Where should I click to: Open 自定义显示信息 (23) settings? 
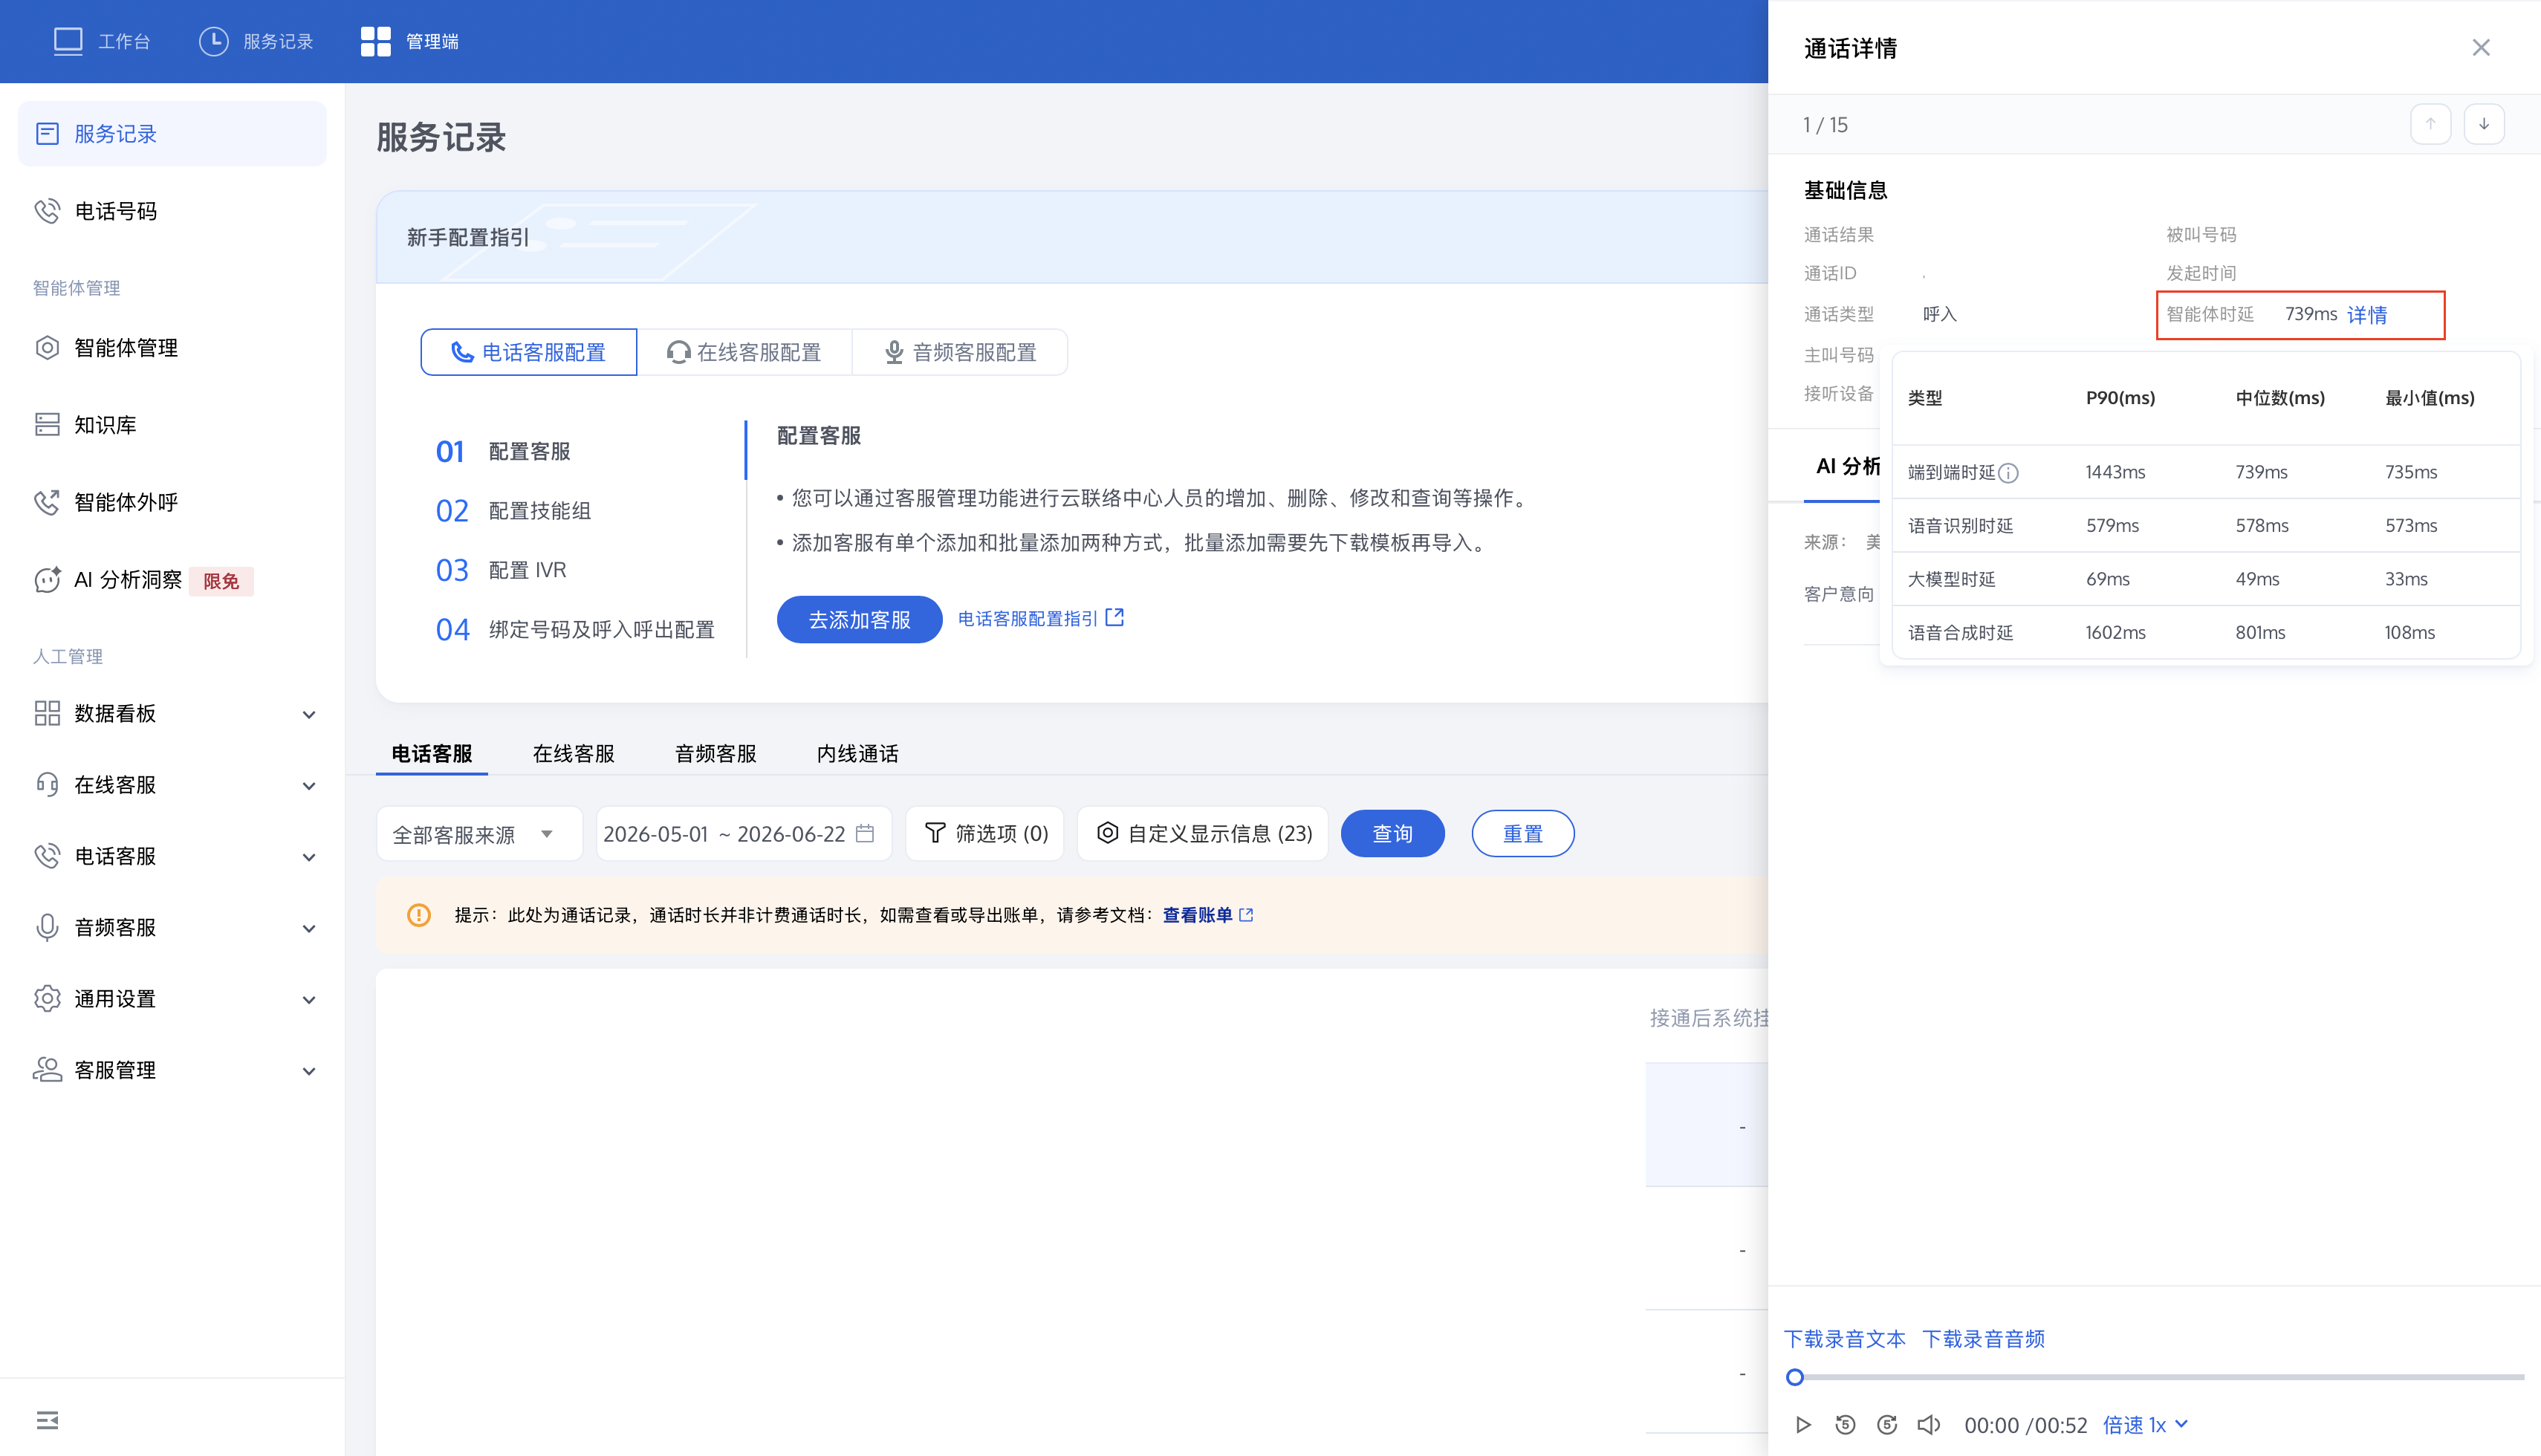click(1203, 834)
